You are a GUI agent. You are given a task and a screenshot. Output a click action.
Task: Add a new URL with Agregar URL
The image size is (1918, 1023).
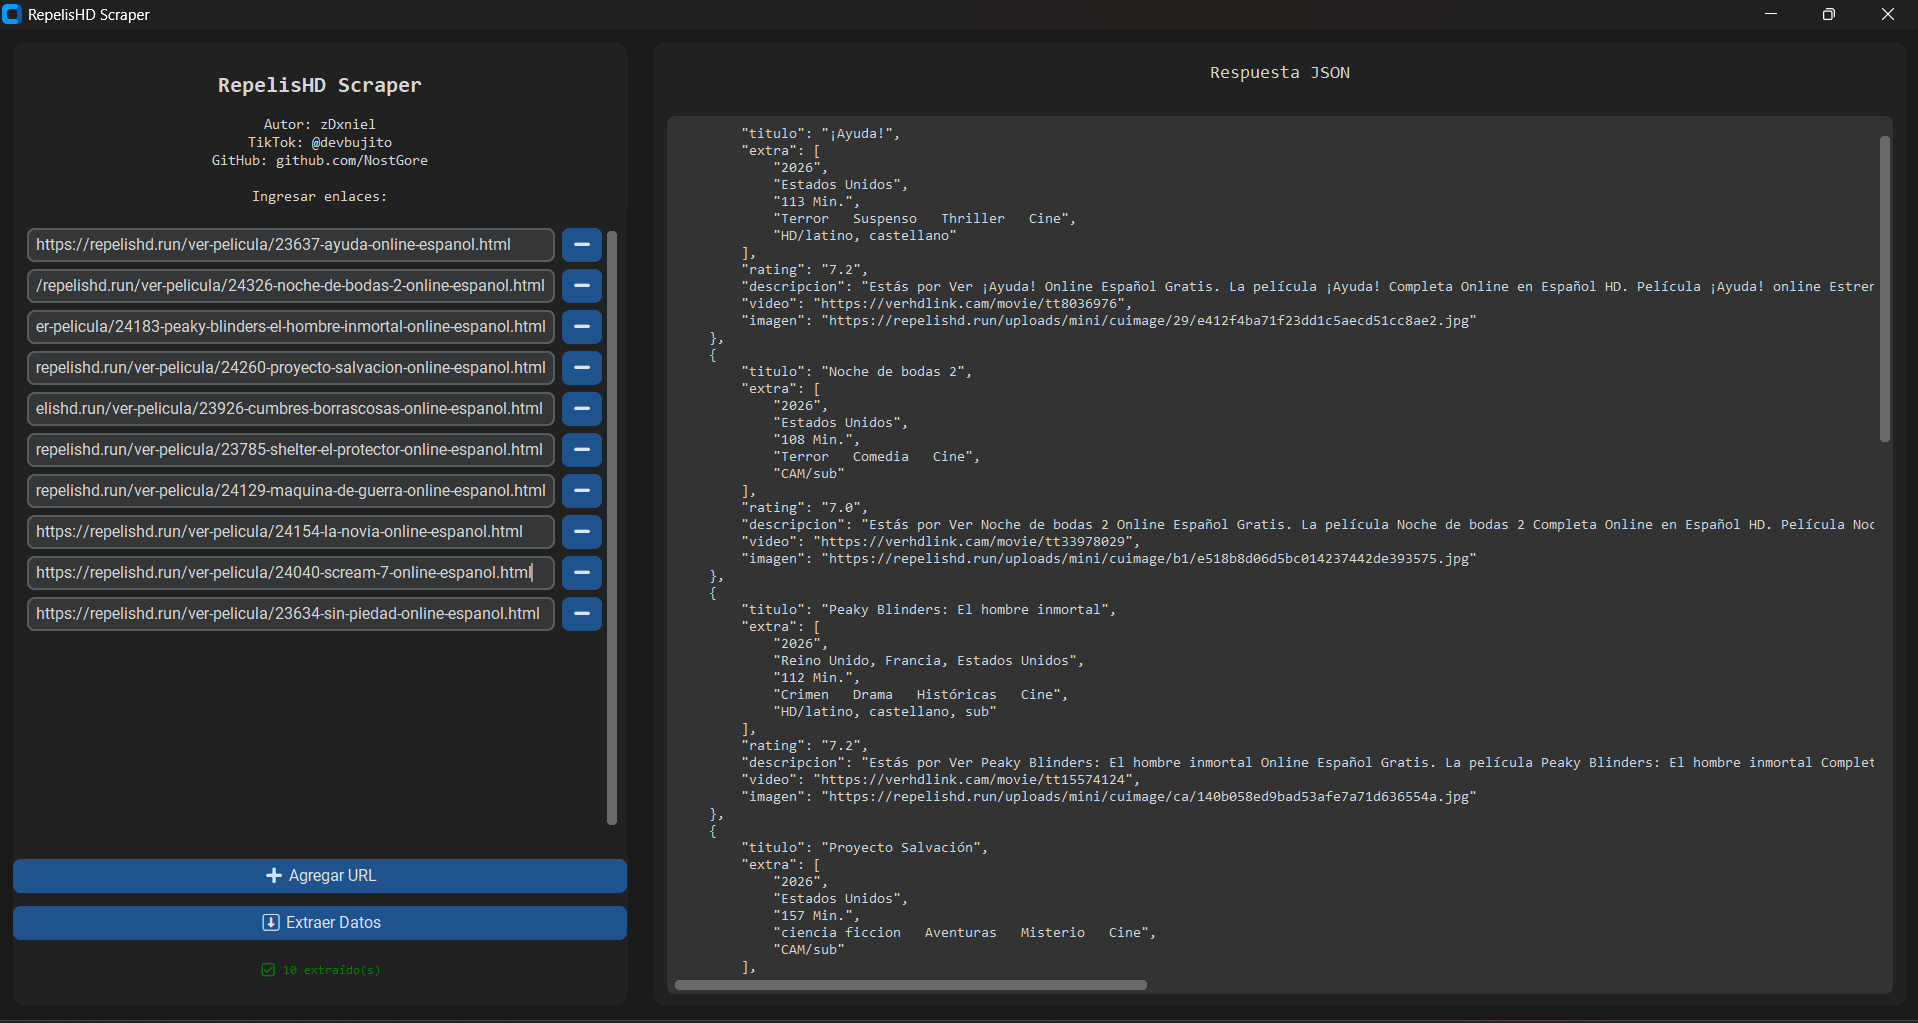[320, 876]
